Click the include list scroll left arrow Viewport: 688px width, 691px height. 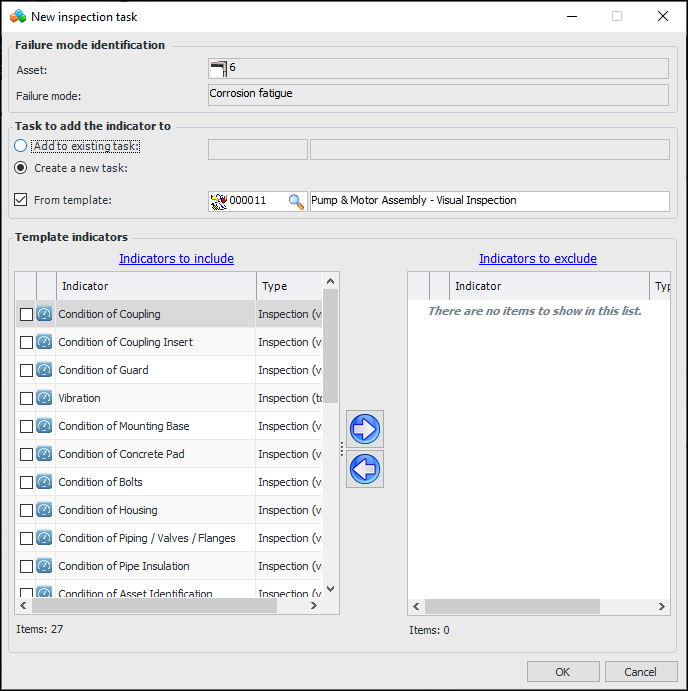(x=23, y=606)
